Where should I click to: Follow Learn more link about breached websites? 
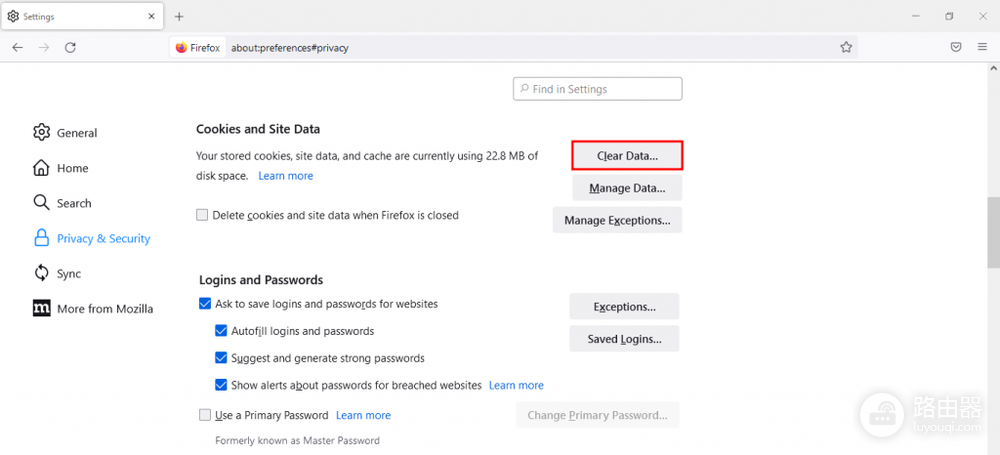point(516,385)
